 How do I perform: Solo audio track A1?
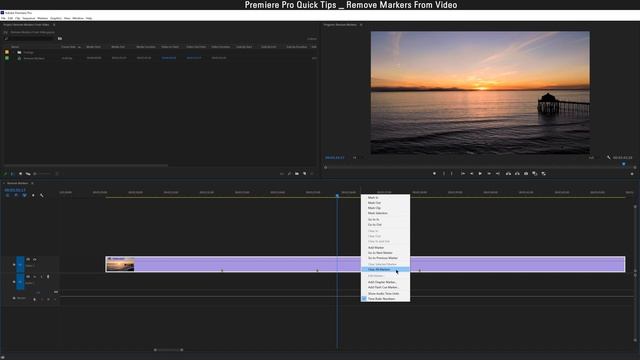click(x=41, y=277)
